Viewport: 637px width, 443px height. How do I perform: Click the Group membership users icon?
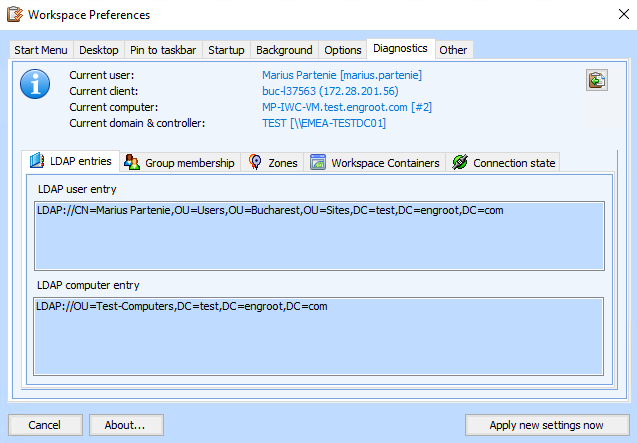coord(131,162)
